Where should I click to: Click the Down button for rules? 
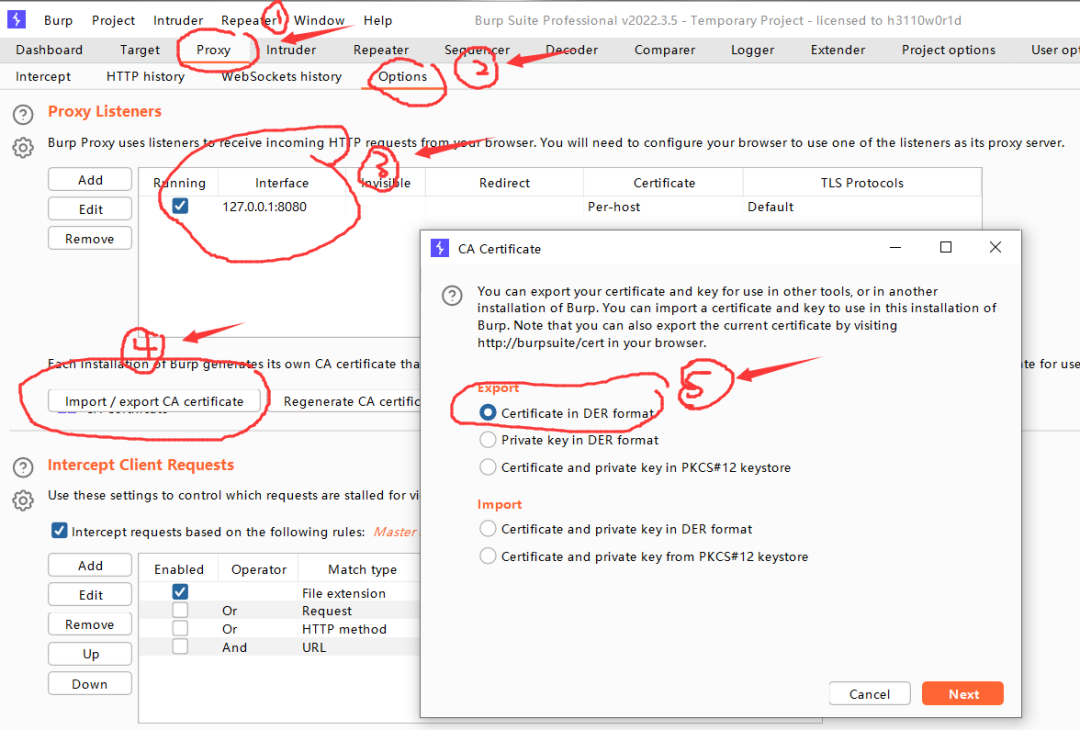(90, 684)
